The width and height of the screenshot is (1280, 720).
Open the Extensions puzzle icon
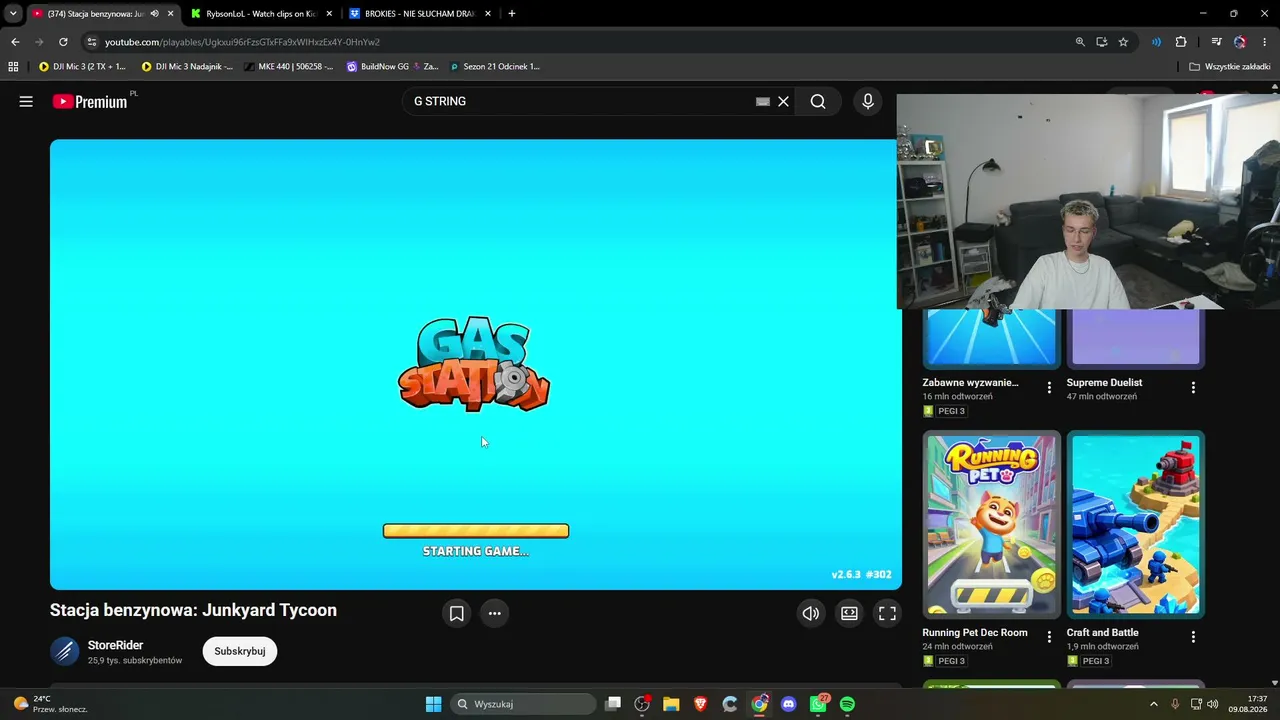(1181, 42)
